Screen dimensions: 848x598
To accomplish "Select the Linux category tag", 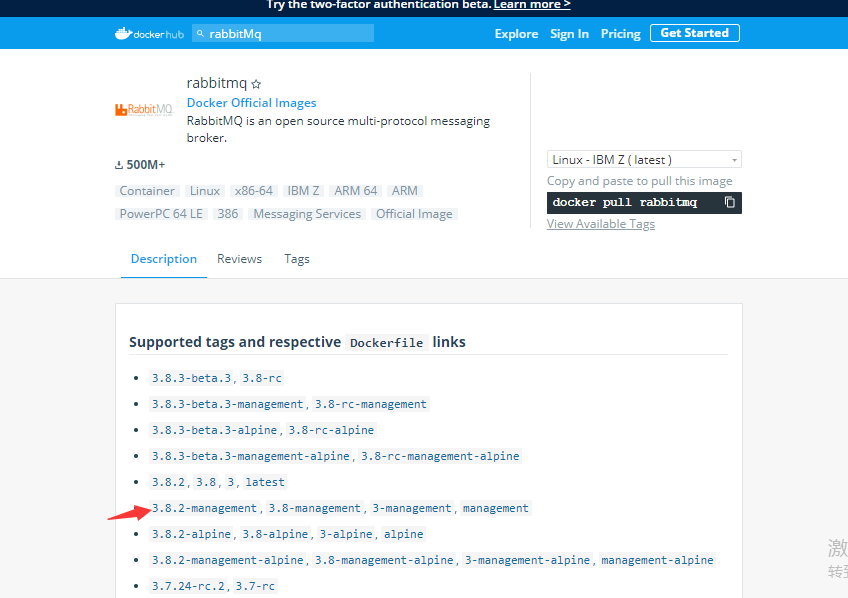I will pyautogui.click(x=204, y=191).
